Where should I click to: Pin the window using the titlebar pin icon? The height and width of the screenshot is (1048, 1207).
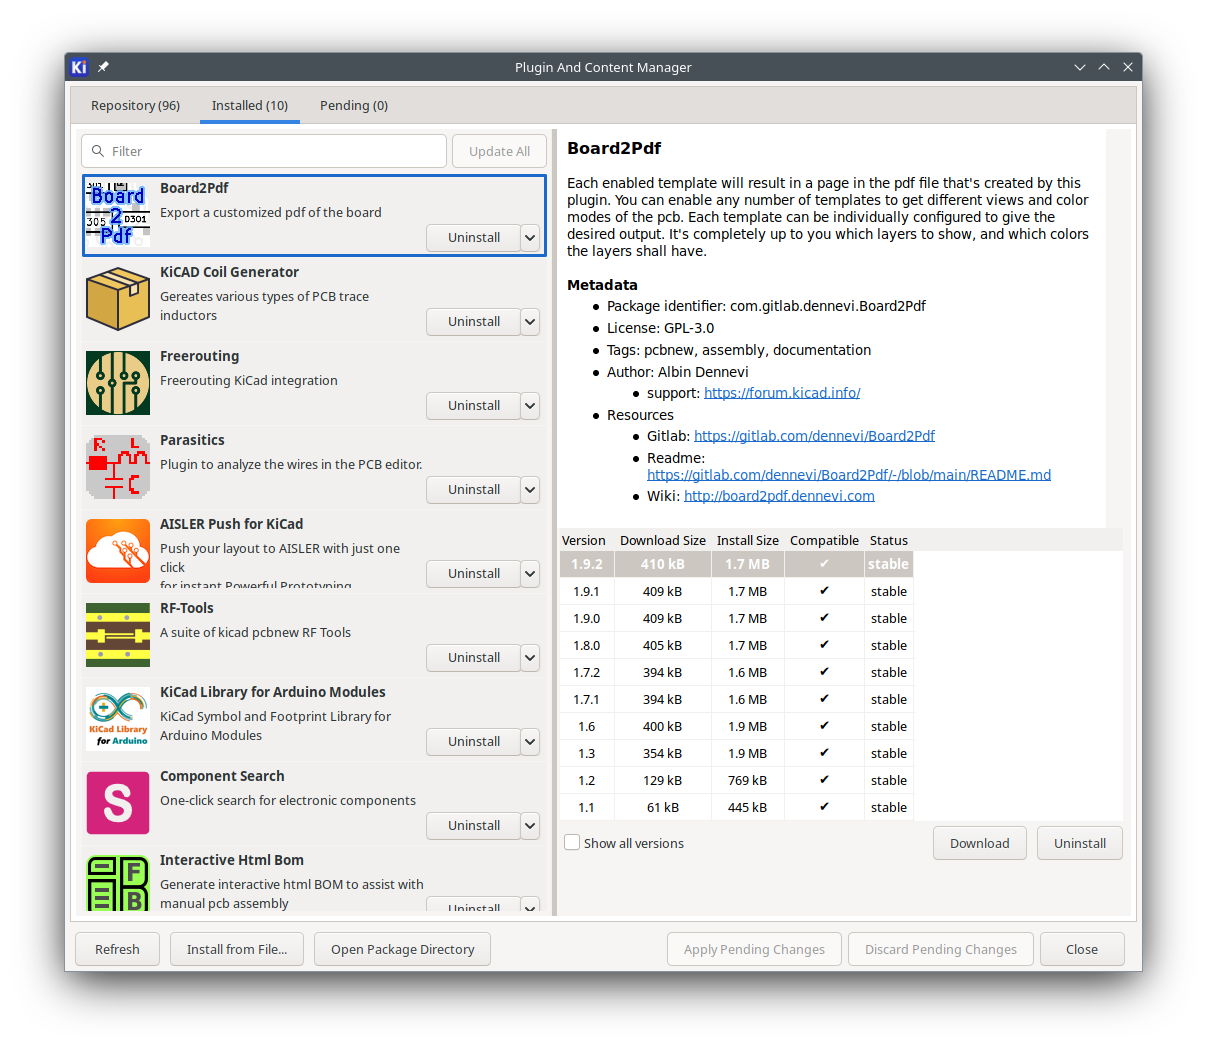(x=103, y=67)
